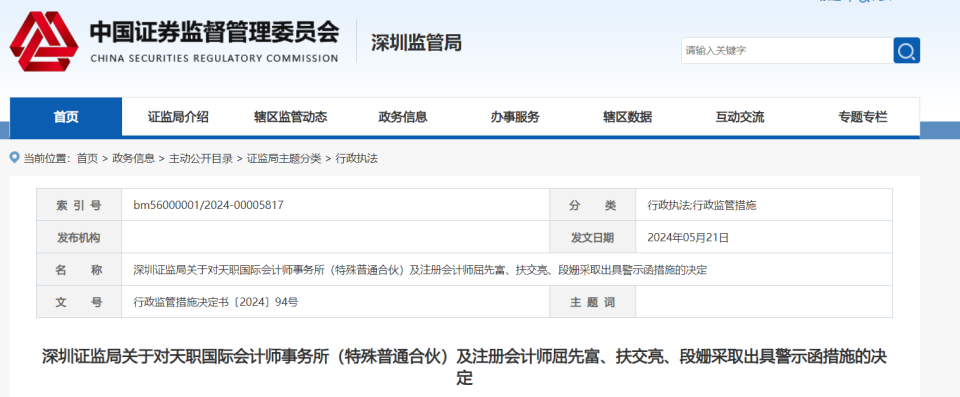Click the 索引号 label cell
Image resolution: width=960 pixels, height=397 pixels.
point(79,205)
